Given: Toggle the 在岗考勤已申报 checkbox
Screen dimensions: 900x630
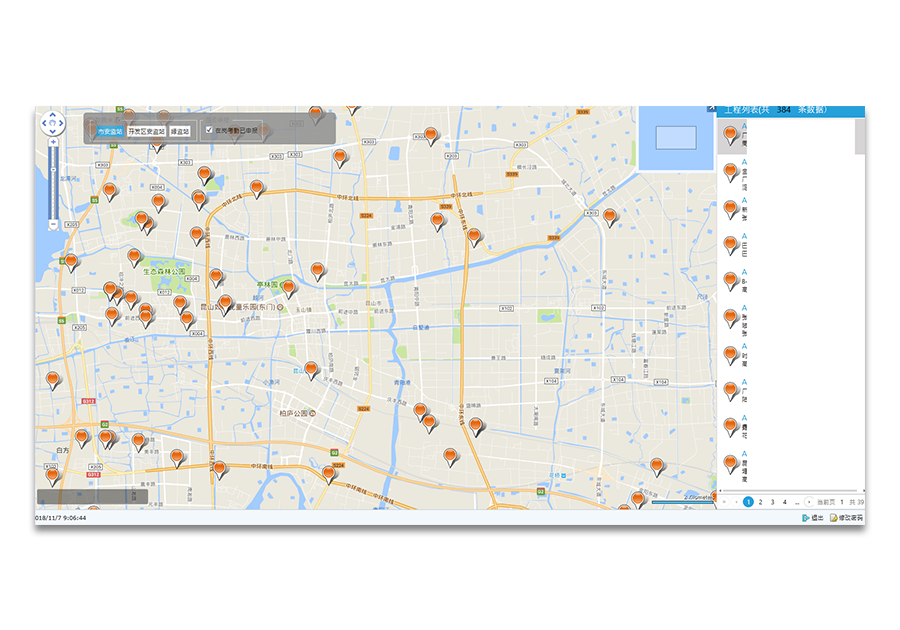Looking at the screenshot, I should click(209, 130).
